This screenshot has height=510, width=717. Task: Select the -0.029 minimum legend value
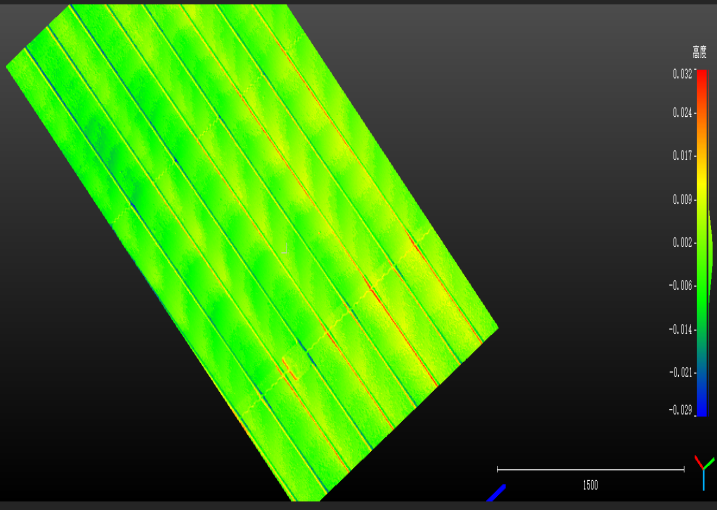[680, 410]
